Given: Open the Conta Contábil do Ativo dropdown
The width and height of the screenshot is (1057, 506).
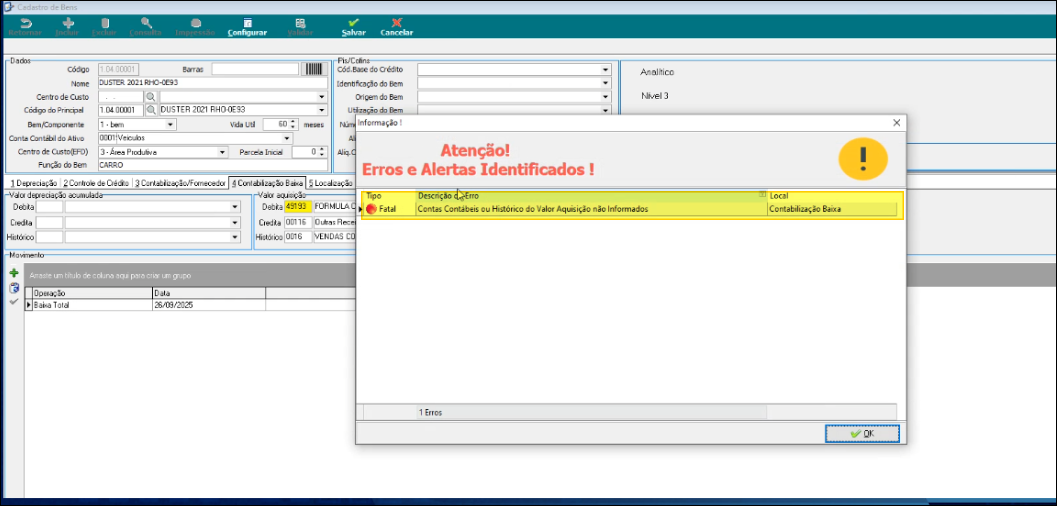Looking at the screenshot, I should [x=287, y=138].
